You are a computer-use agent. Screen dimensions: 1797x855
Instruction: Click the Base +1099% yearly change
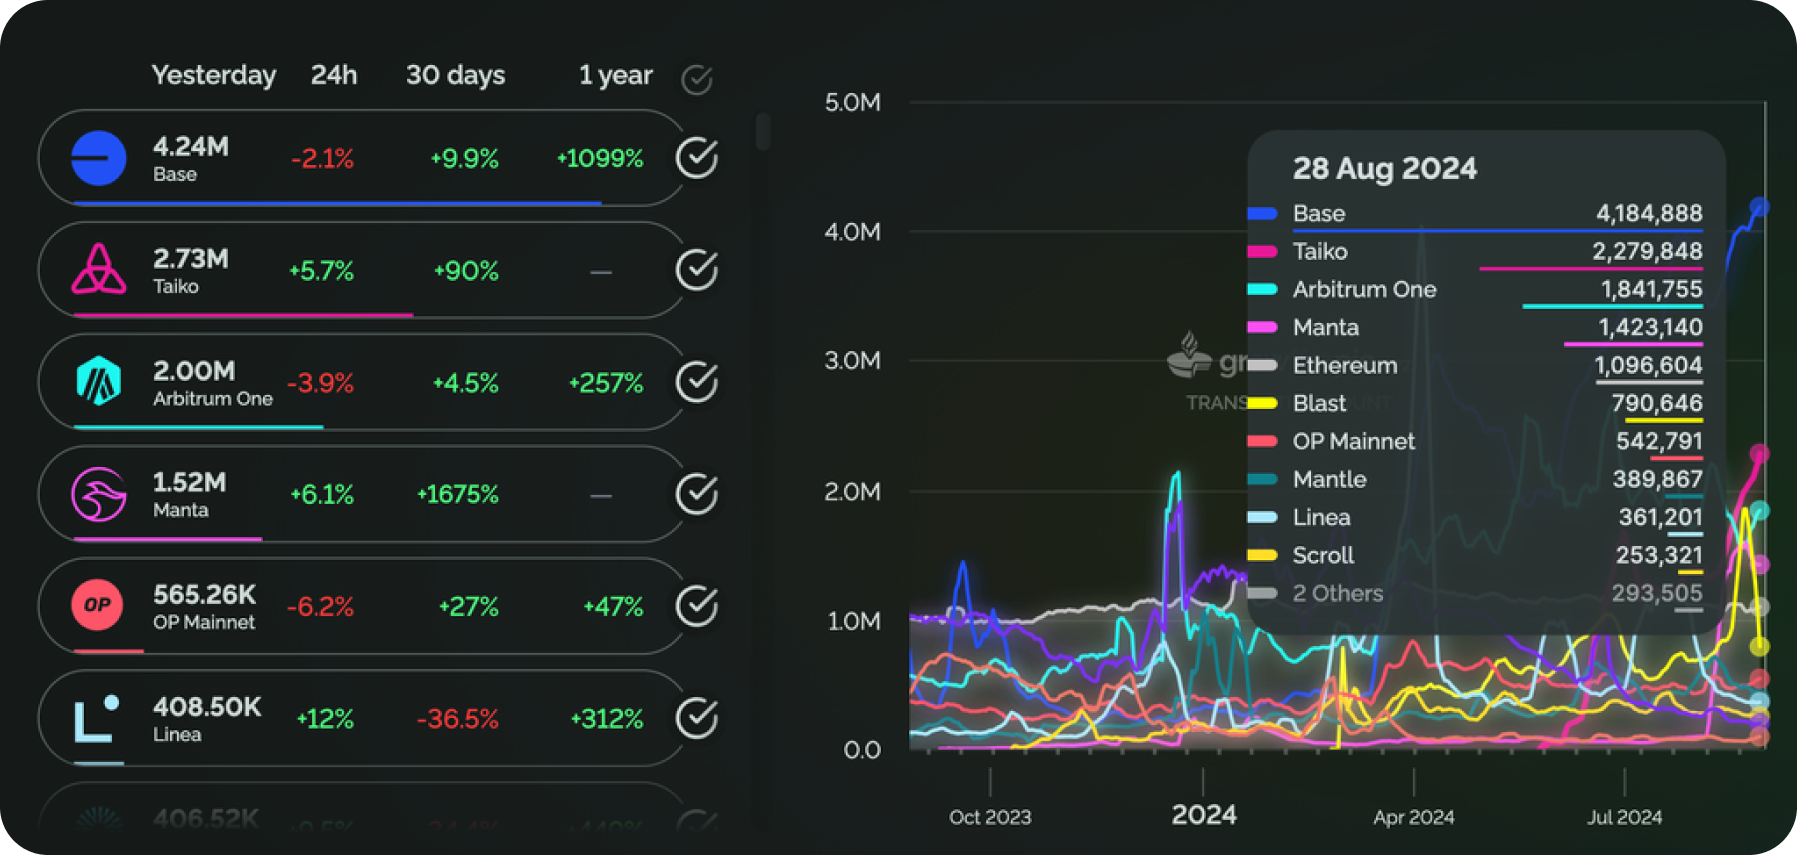[x=600, y=158]
